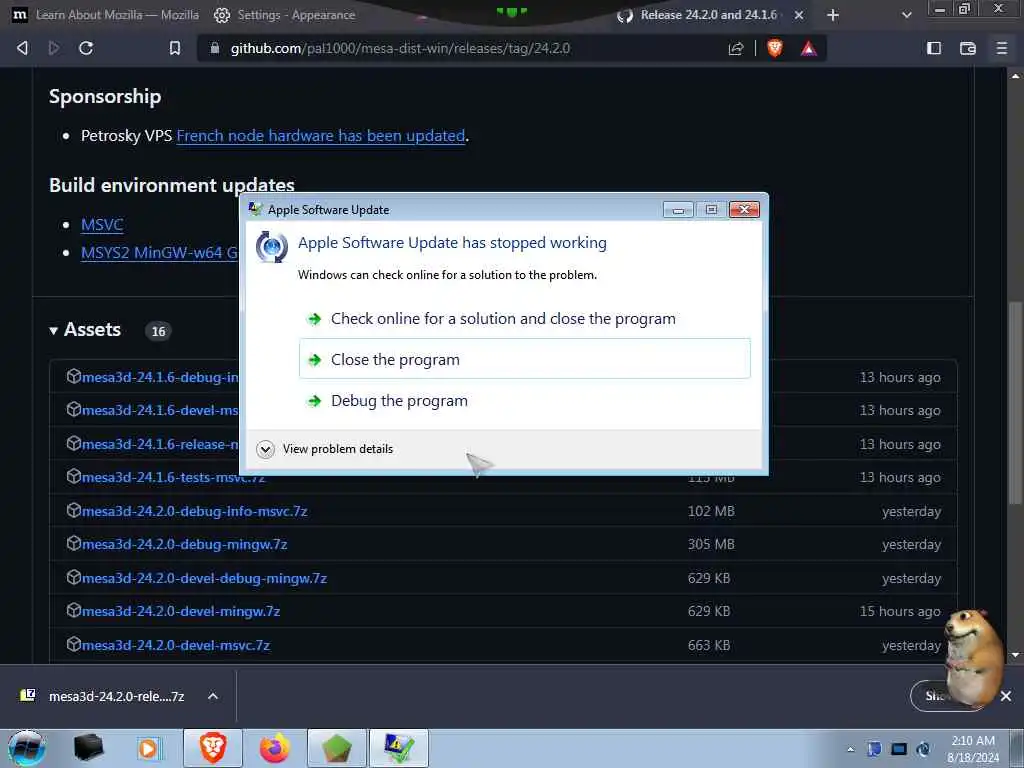
Task: Download mesa3d-24.2.0-devel-debug-mingw.7z
Action: 204,579
